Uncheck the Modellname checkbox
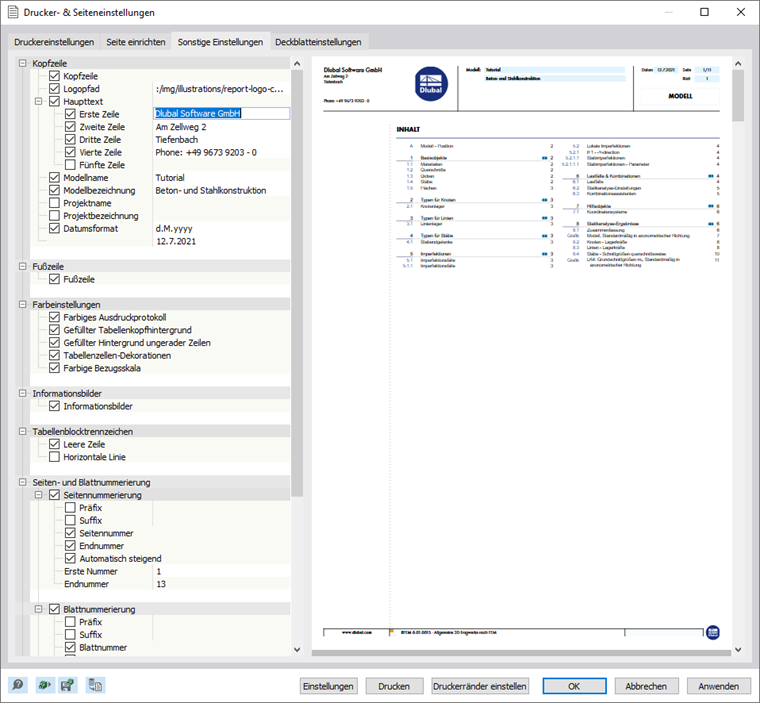Screen dimensions: 760x703 (54, 177)
